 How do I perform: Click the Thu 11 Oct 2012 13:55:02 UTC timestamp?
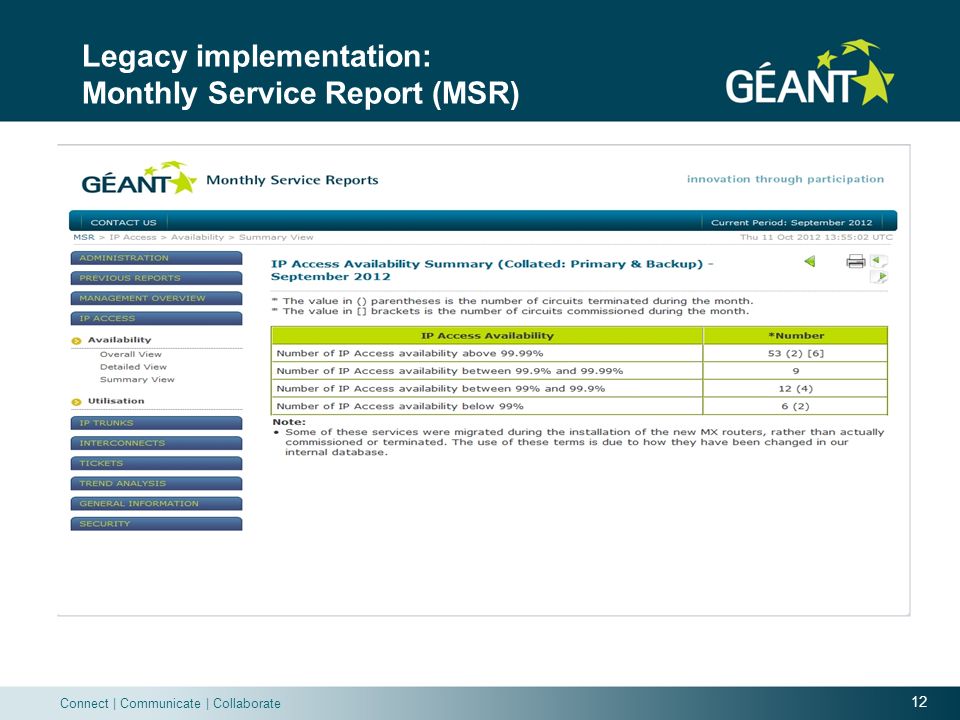816,237
